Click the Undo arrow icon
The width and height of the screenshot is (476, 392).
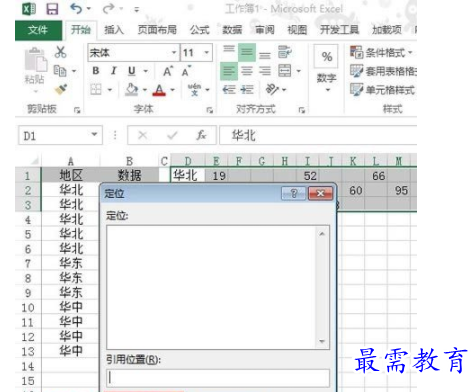pos(76,9)
